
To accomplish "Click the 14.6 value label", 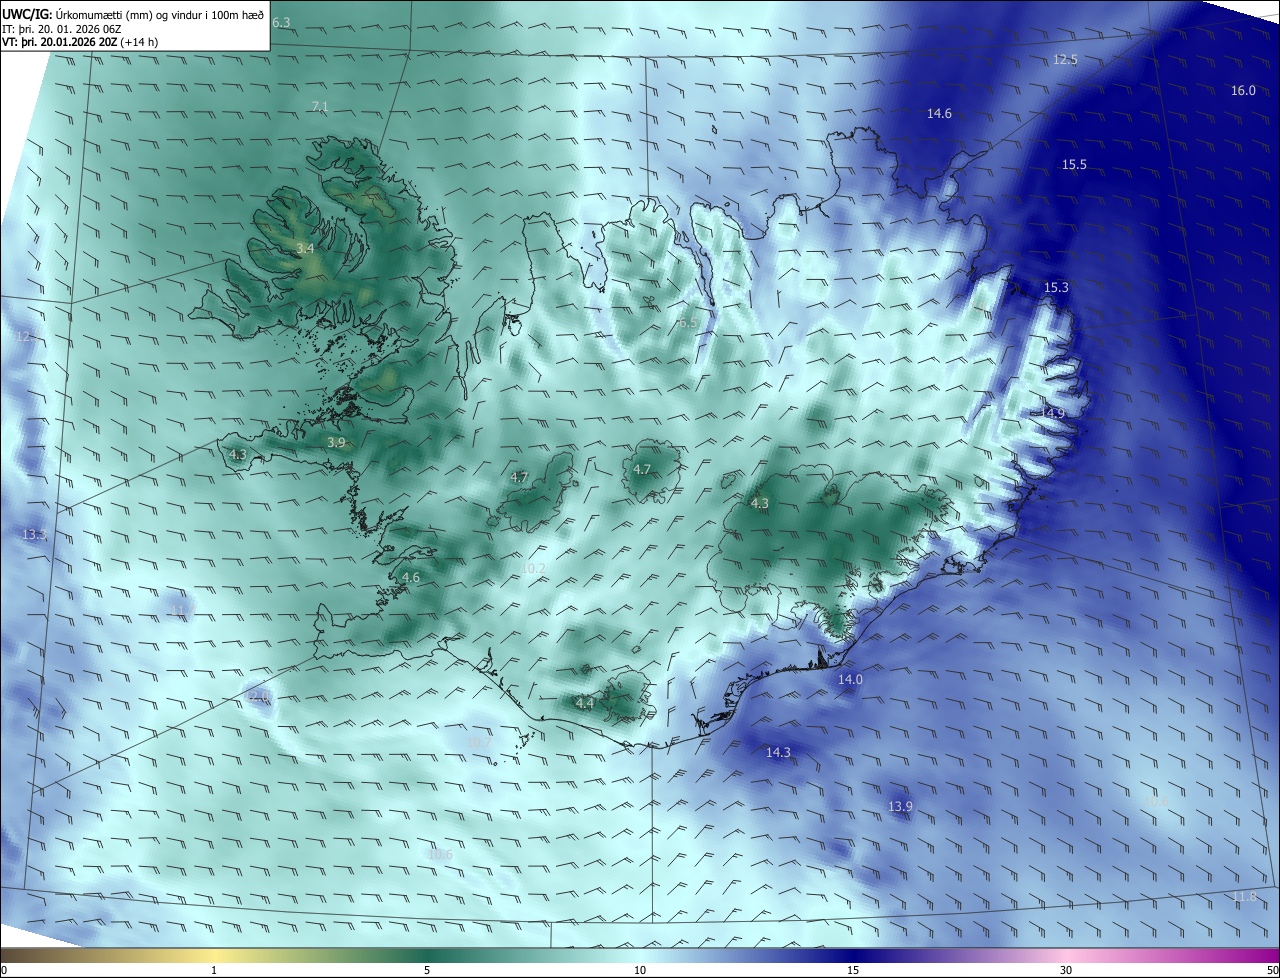I will tap(939, 114).
